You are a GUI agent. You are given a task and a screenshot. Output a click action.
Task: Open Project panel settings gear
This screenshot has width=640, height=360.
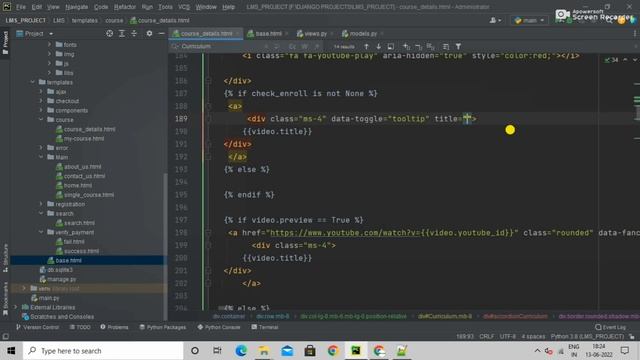point(149,33)
